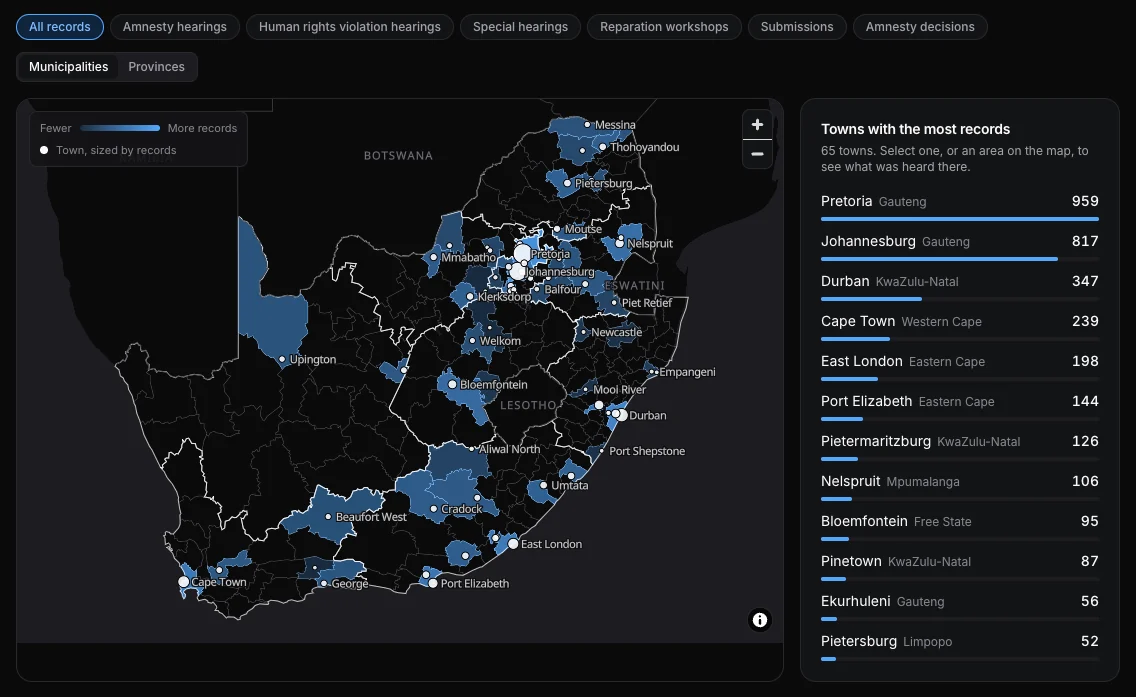Screen dimensions: 1136x697
Task: Switch map to Municipalities view
Action: click(x=69, y=67)
